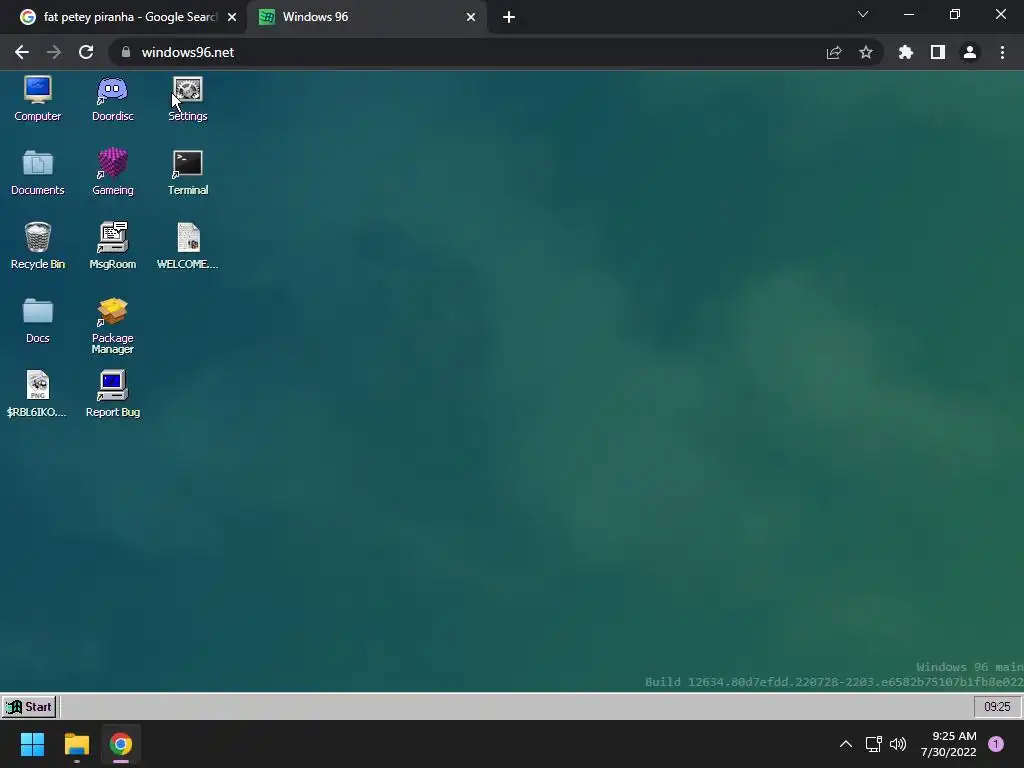Click the Chrome taskbar icon
Screen dimensions: 1024x768
click(x=121, y=744)
